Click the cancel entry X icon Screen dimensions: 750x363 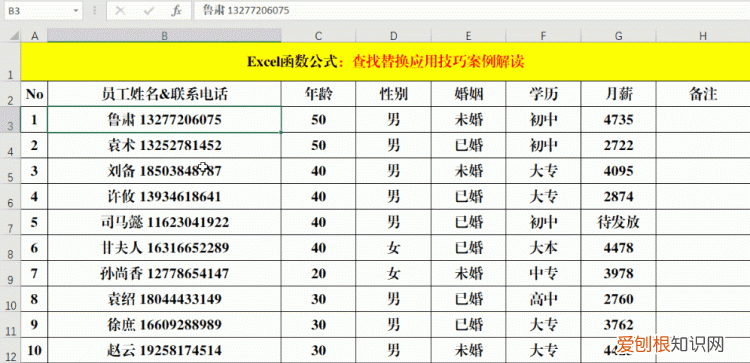click(120, 11)
